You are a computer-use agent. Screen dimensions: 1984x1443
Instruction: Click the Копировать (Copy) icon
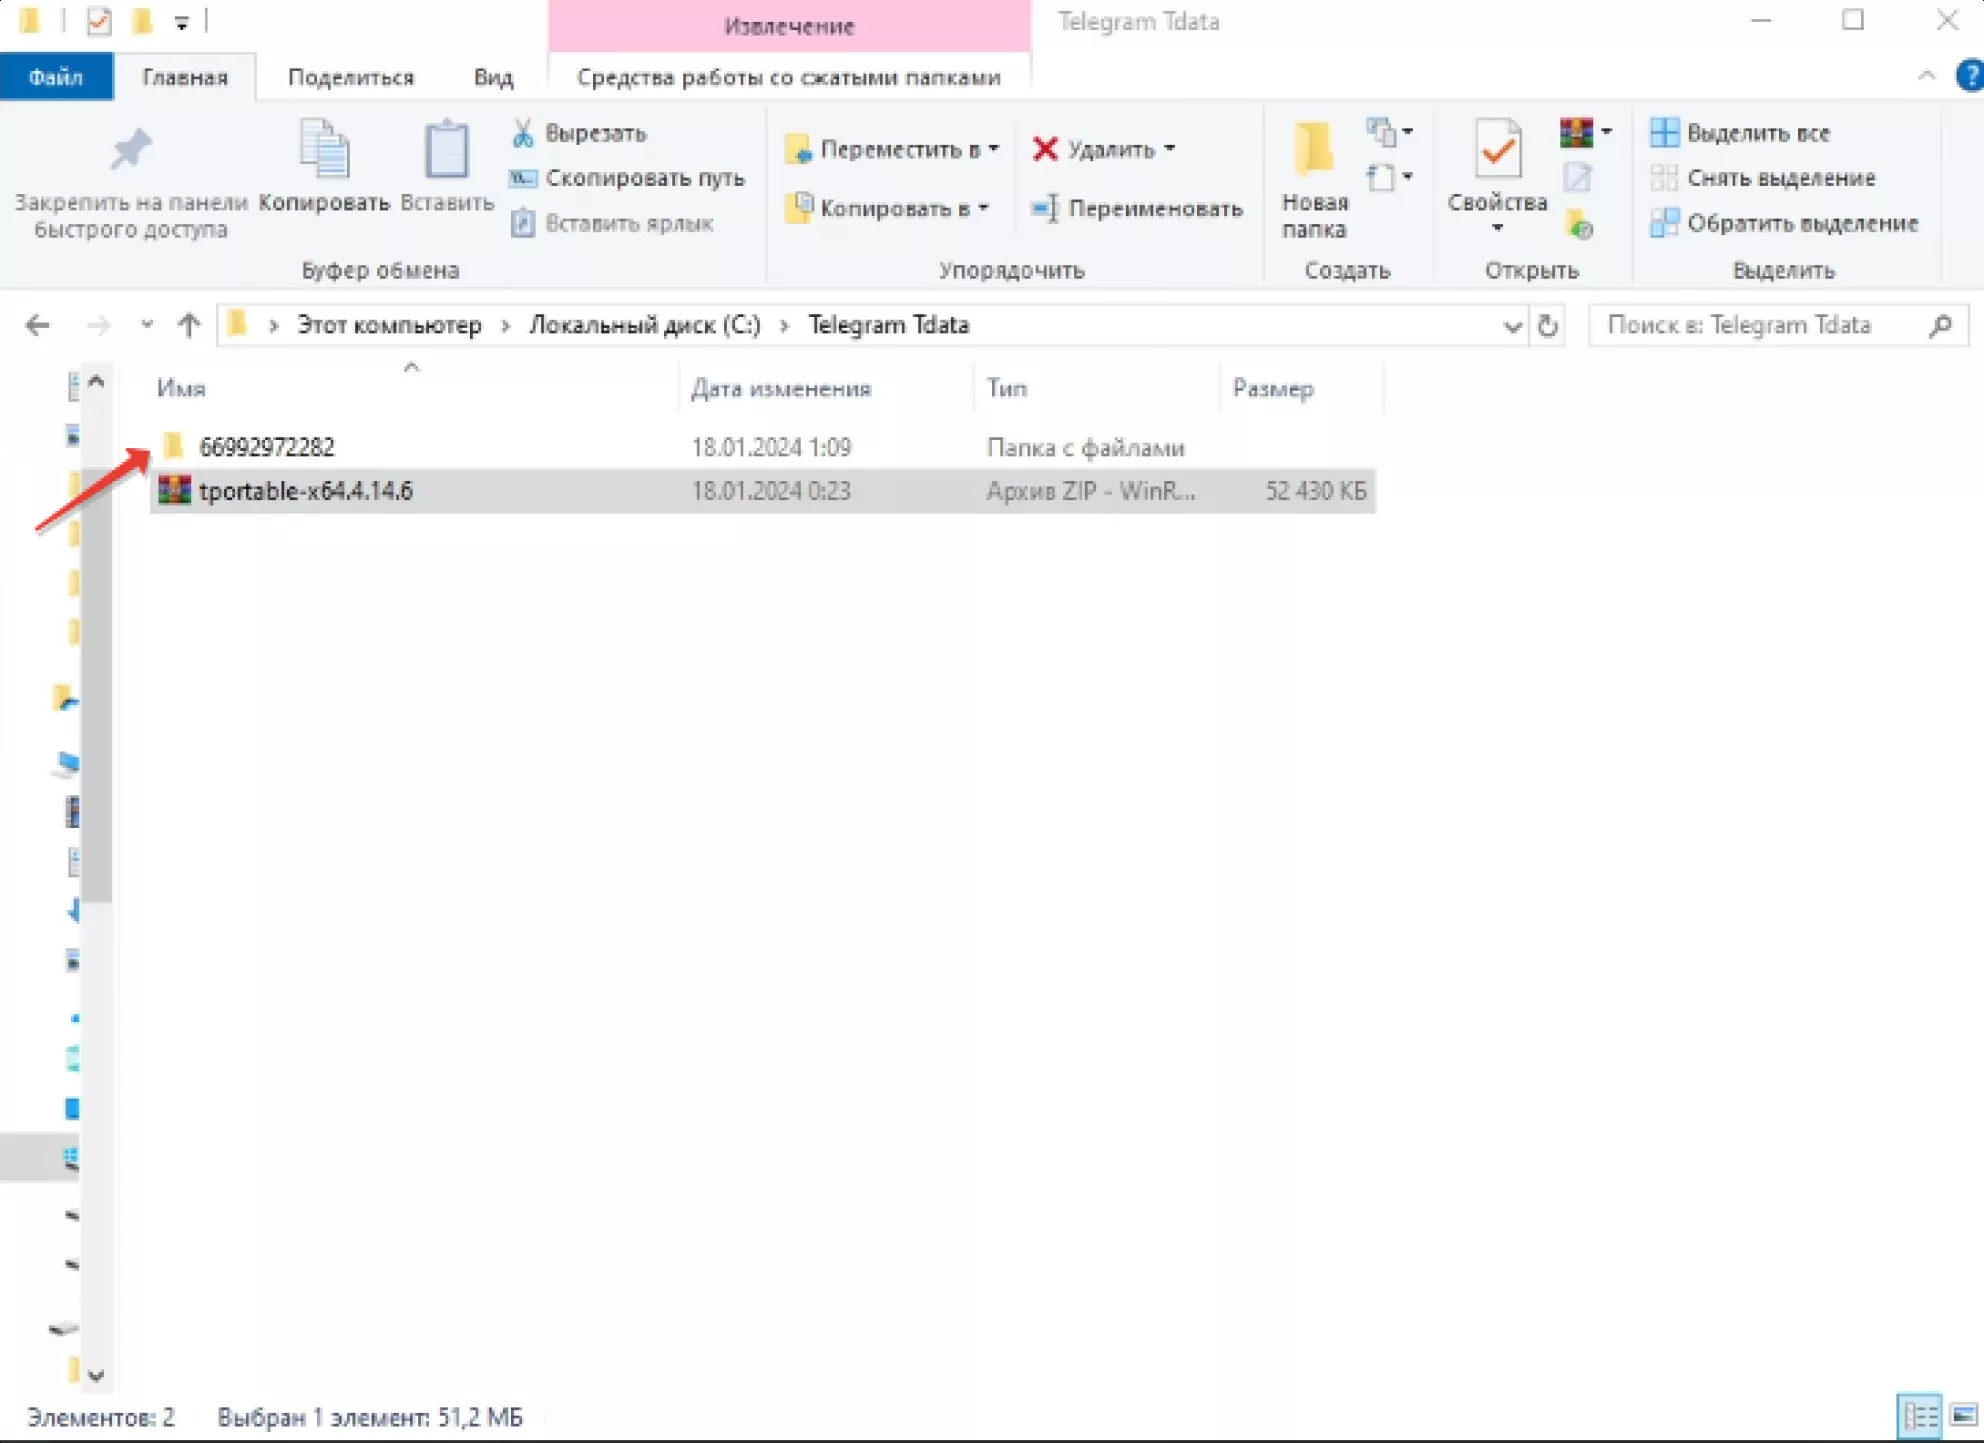(324, 150)
